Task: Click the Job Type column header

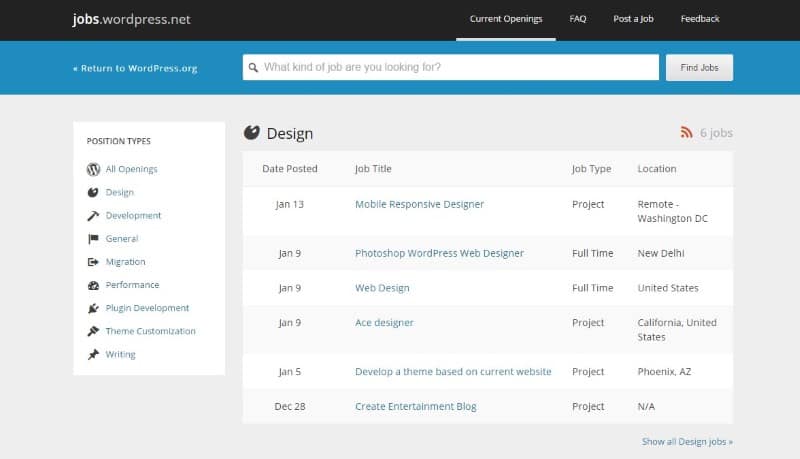Action: 591,169
